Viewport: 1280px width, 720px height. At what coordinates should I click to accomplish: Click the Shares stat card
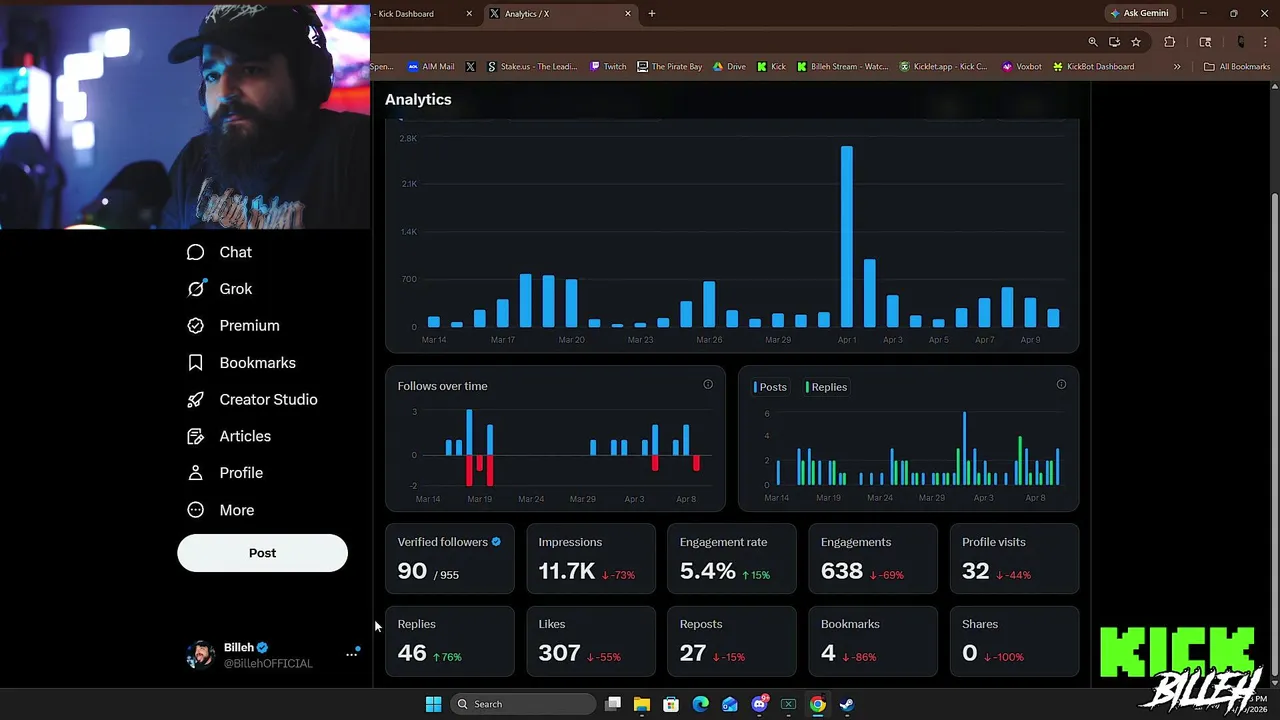(x=1014, y=641)
